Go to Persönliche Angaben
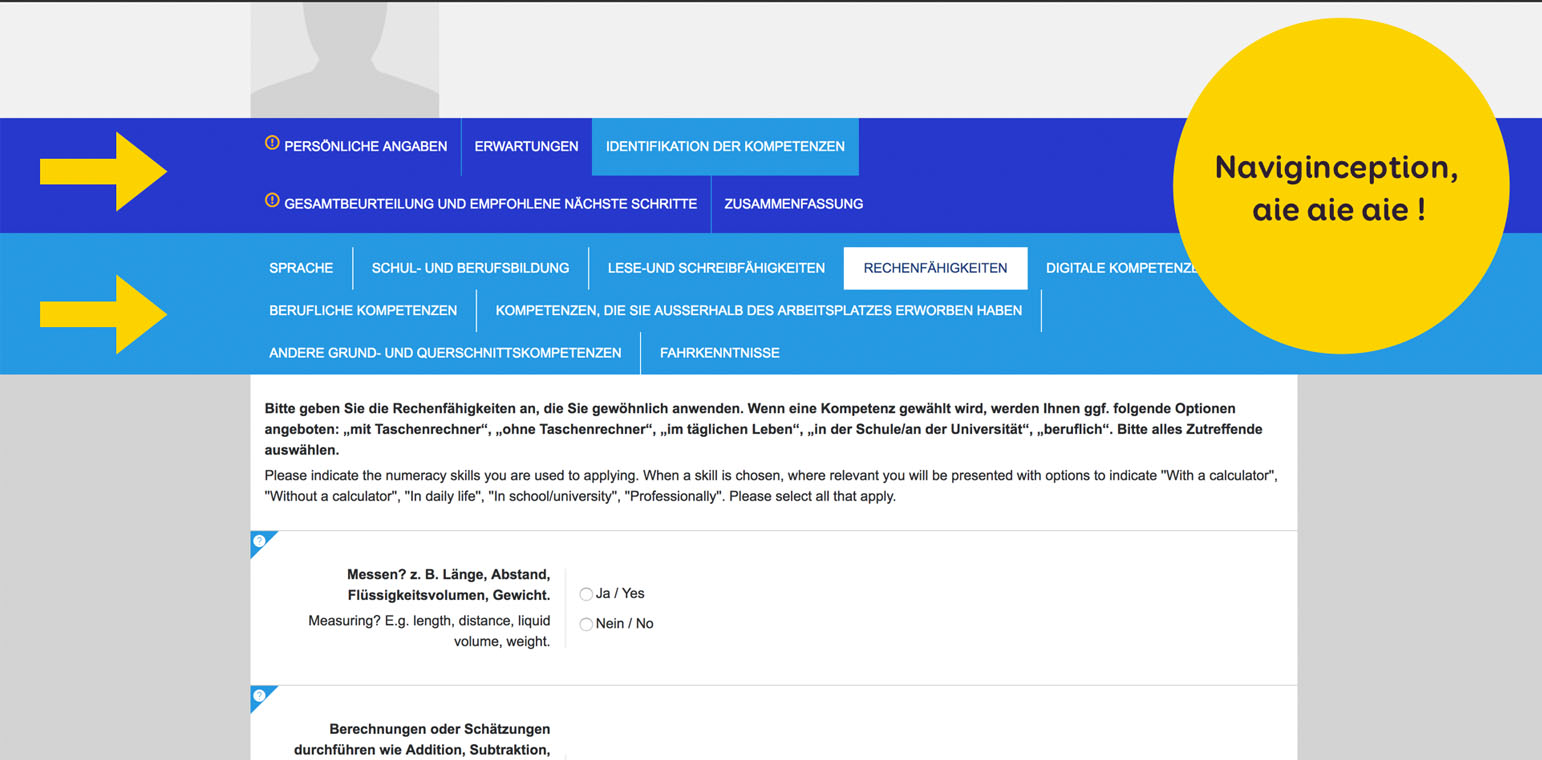Screen dimensions: 1542x760 click(366, 146)
